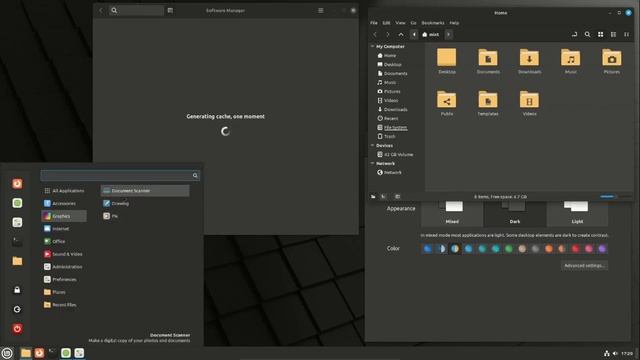Click the left path-bar scroll arrow

pyautogui.click(x=414, y=35)
